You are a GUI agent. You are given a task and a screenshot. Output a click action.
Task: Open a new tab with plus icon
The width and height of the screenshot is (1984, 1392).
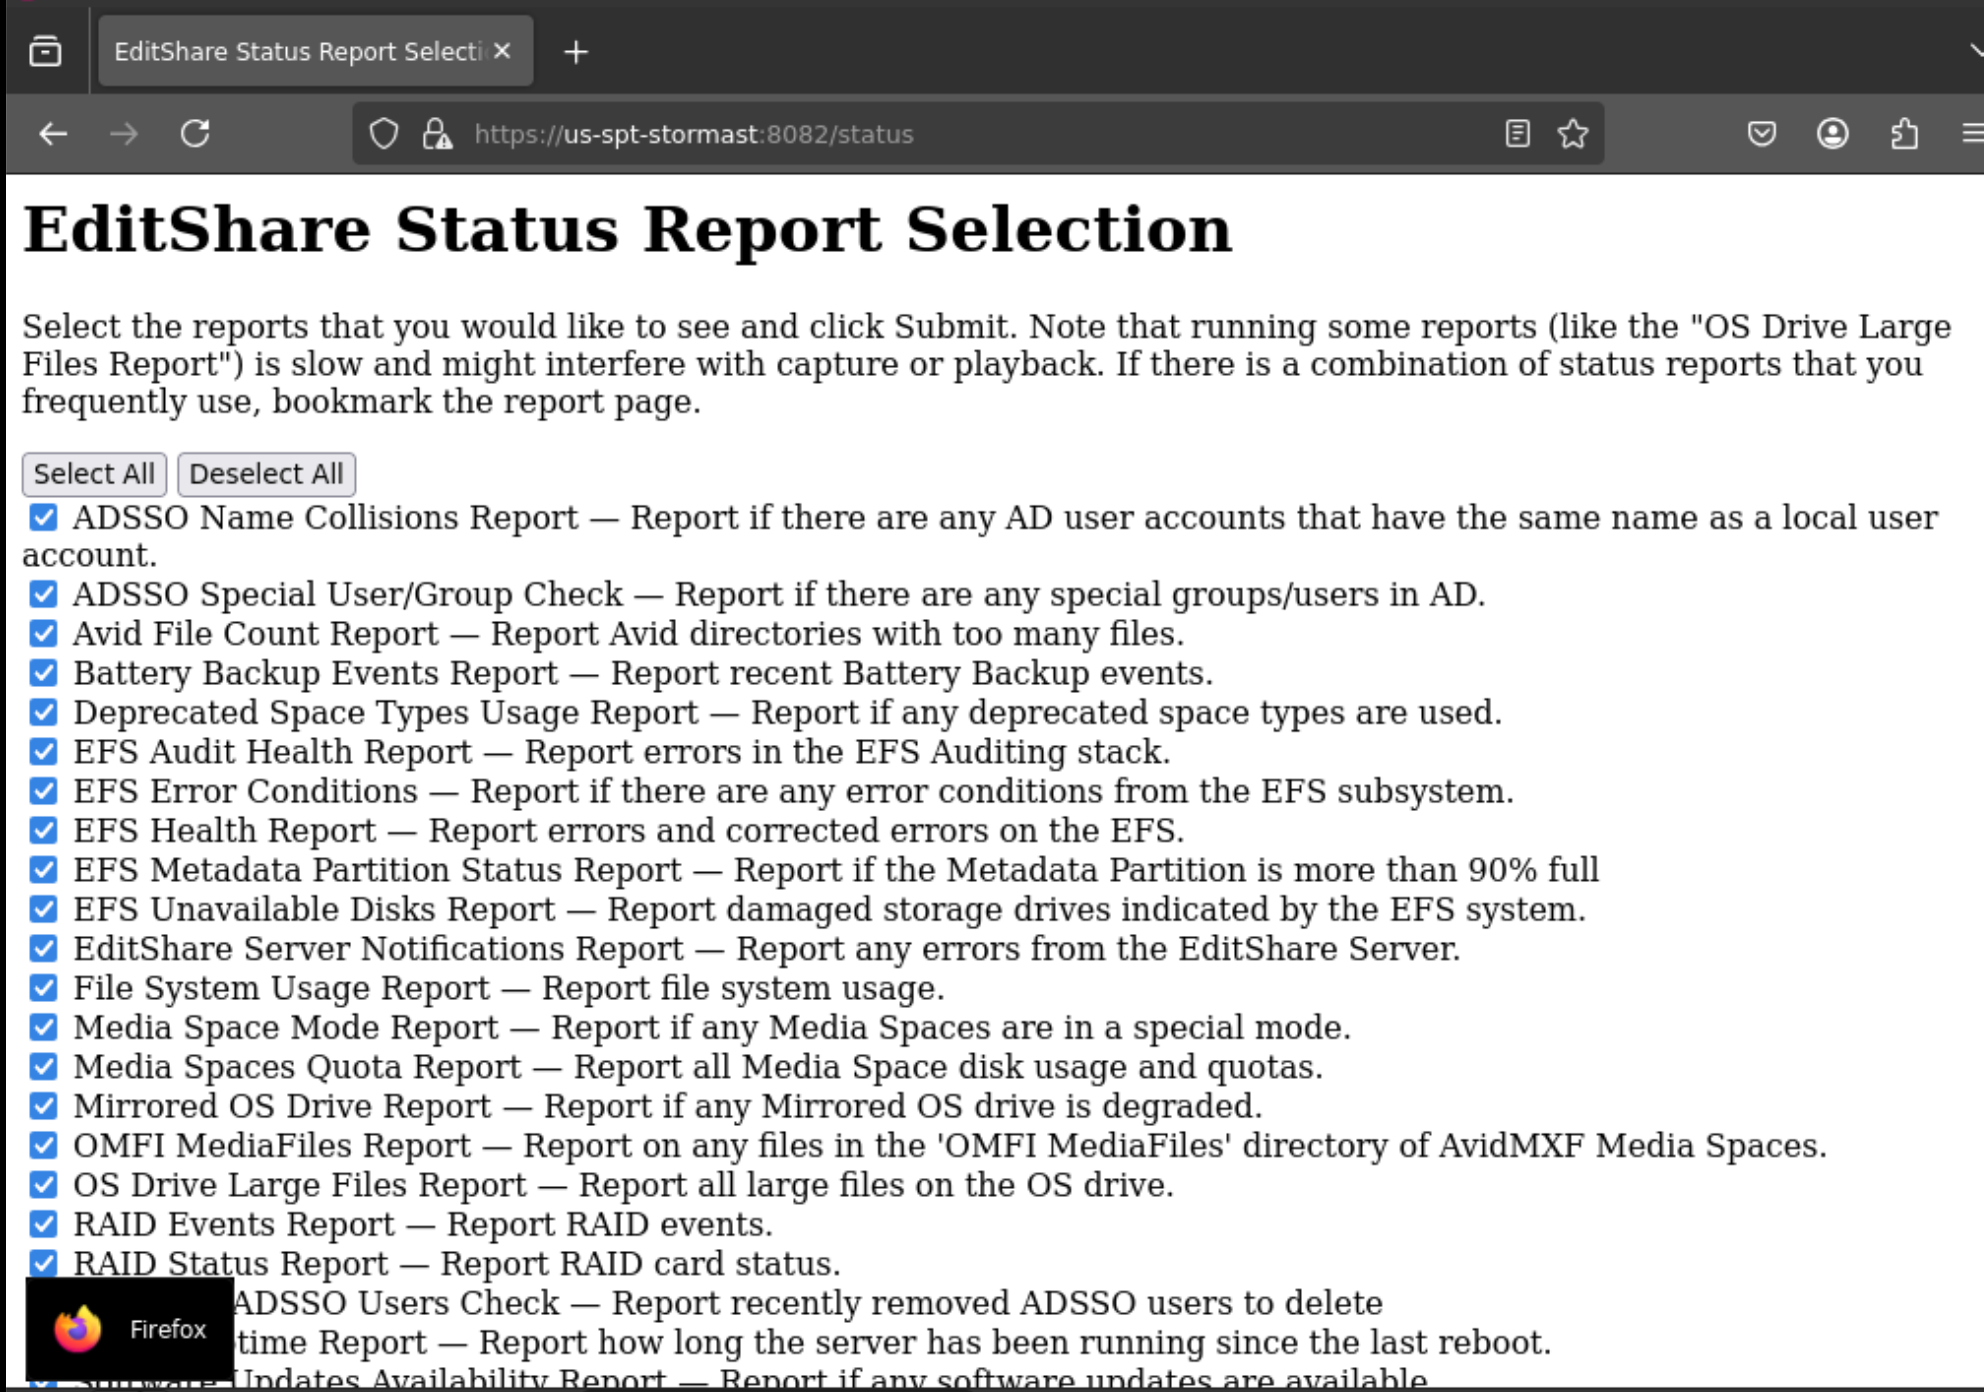[x=576, y=52]
